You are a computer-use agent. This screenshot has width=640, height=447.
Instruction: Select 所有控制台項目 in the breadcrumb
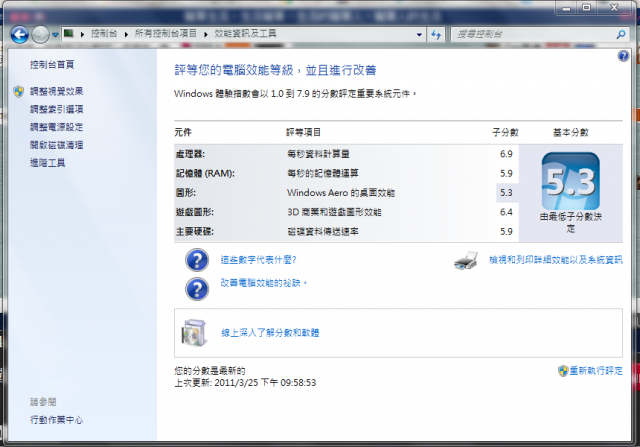166,33
